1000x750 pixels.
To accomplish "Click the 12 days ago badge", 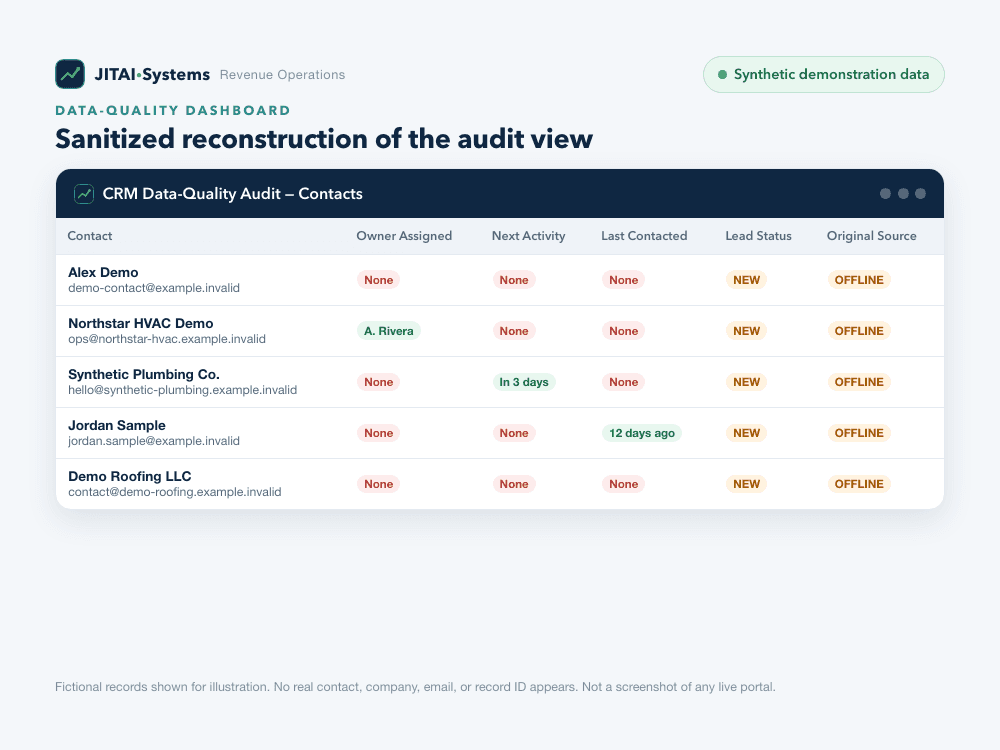I will coord(642,433).
